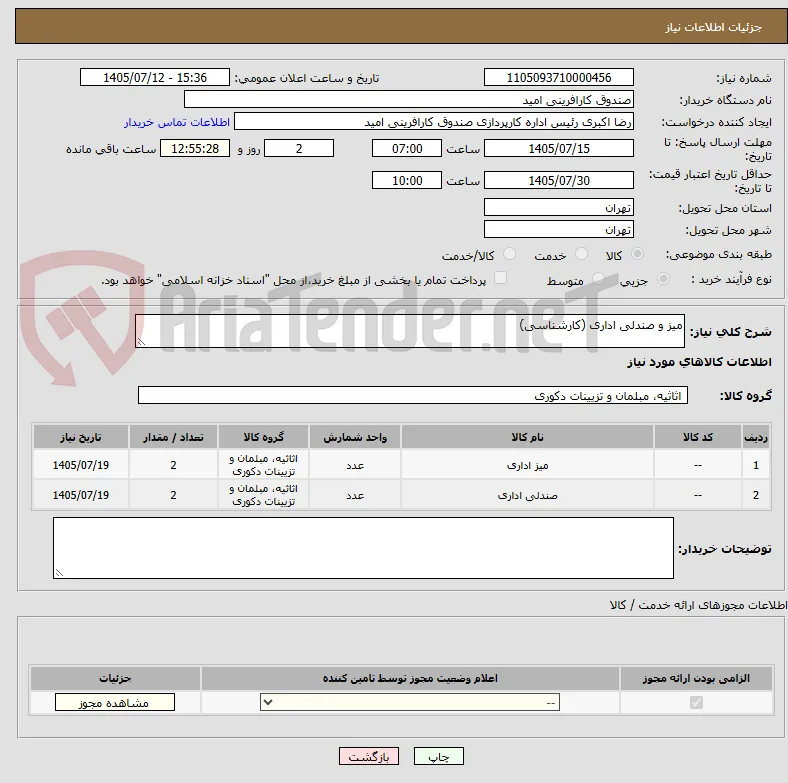Select the خدمت radio button
Screen dimensions: 788x783
point(581,254)
